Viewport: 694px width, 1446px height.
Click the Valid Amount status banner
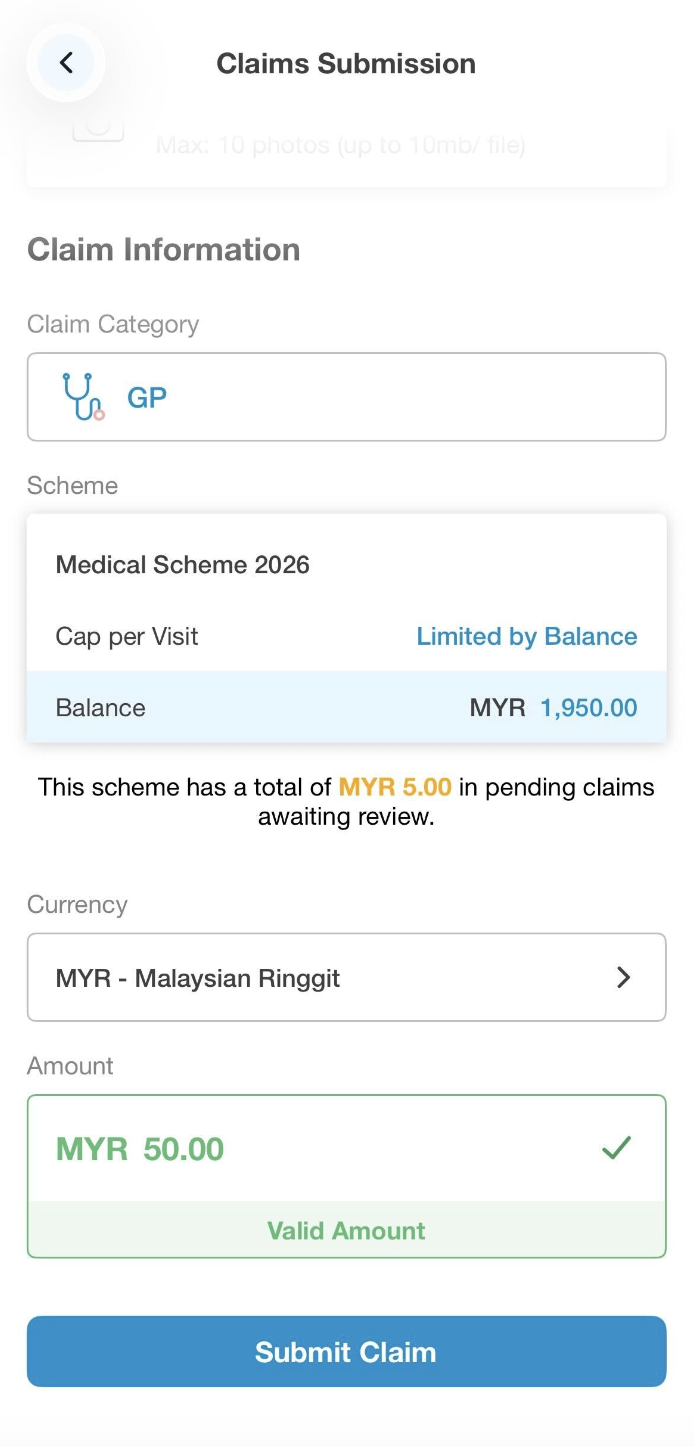click(346, 1230)
